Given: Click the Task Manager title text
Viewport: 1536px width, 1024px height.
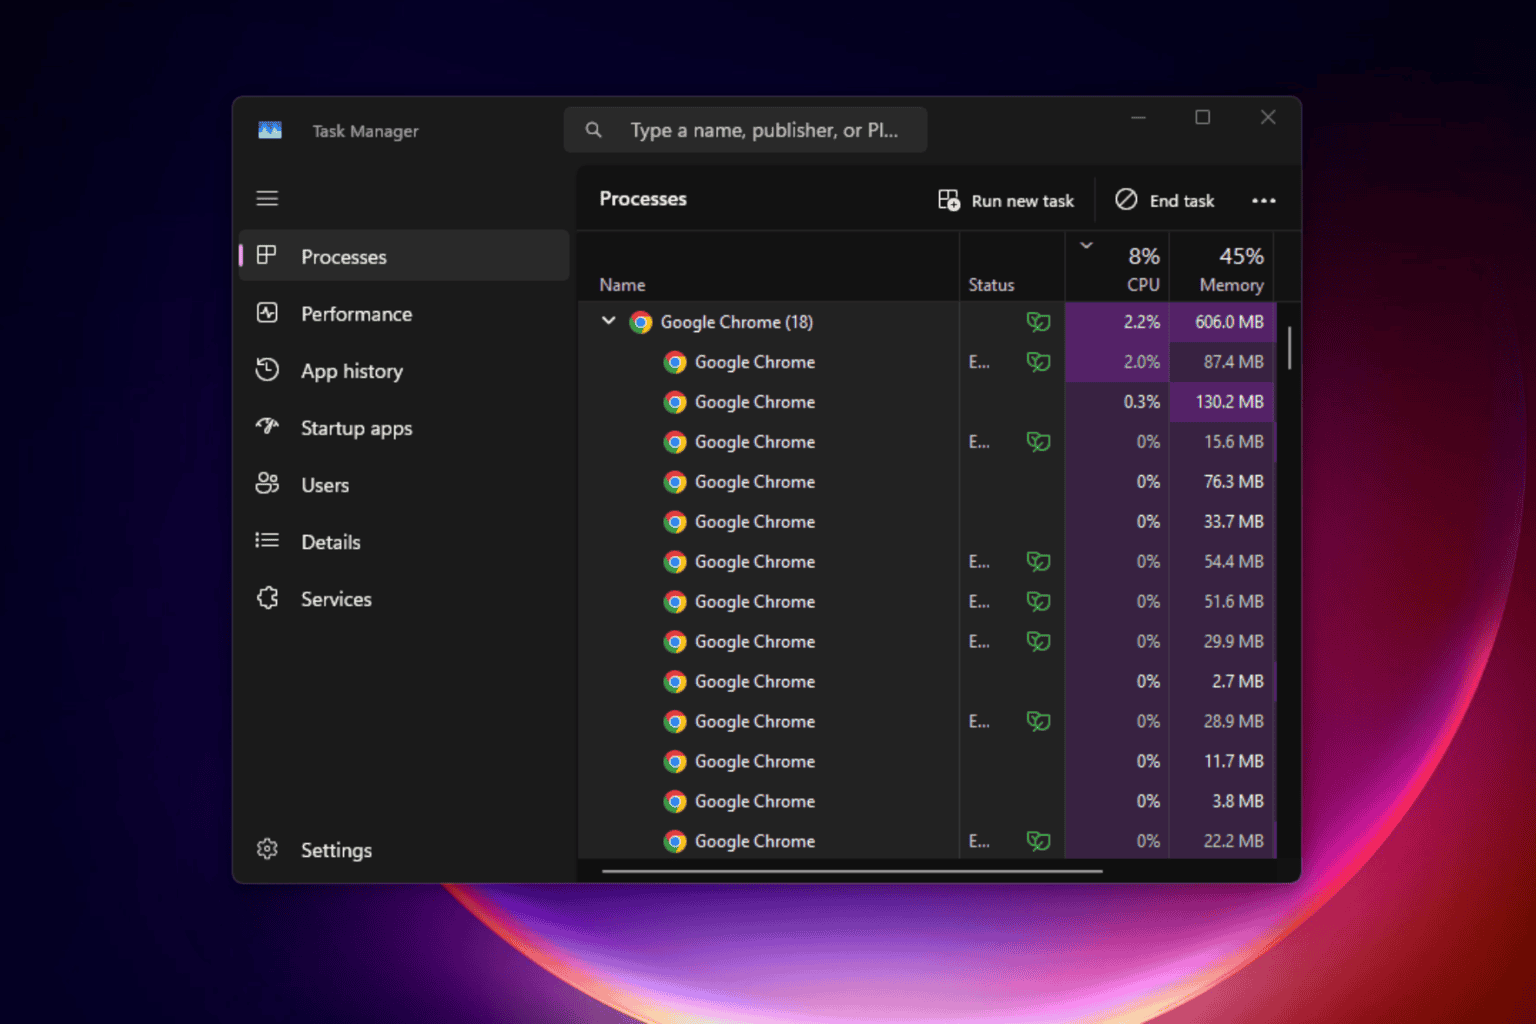Looking at the screenshot, I should tap(365, 131).
